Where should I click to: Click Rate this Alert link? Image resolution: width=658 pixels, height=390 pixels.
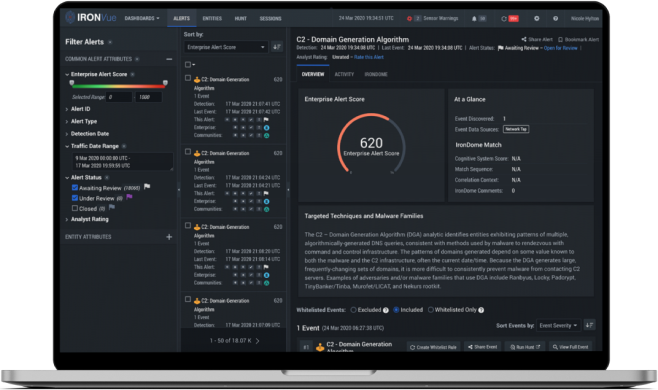coord(369,57)
